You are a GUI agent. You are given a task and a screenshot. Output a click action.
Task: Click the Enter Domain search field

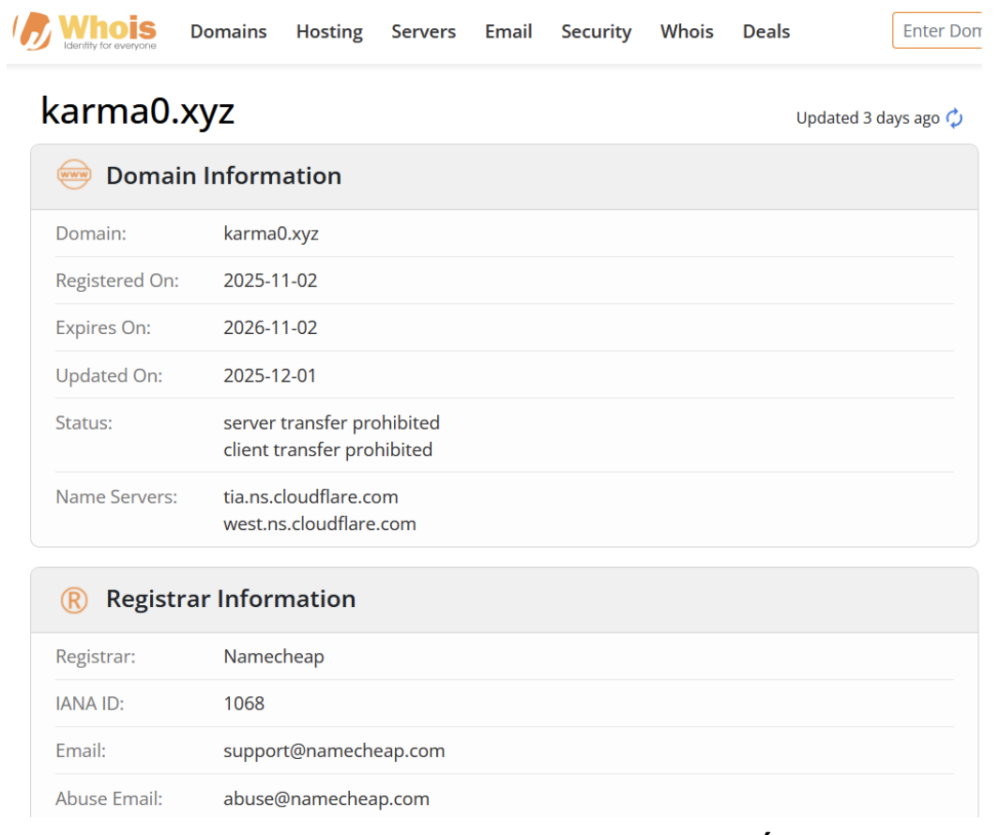click(x=938, y=31)
